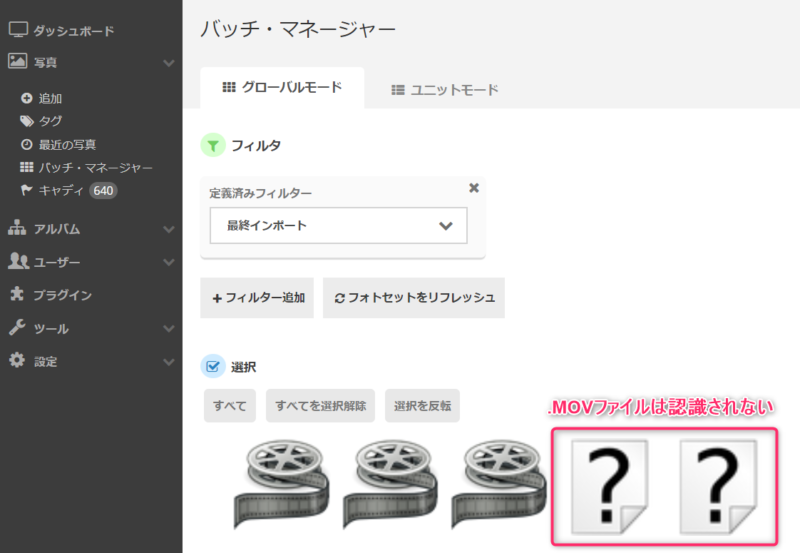Expand the 設定 menu chevron
Viewport: 800px width, 553px height.
[168, 362]
